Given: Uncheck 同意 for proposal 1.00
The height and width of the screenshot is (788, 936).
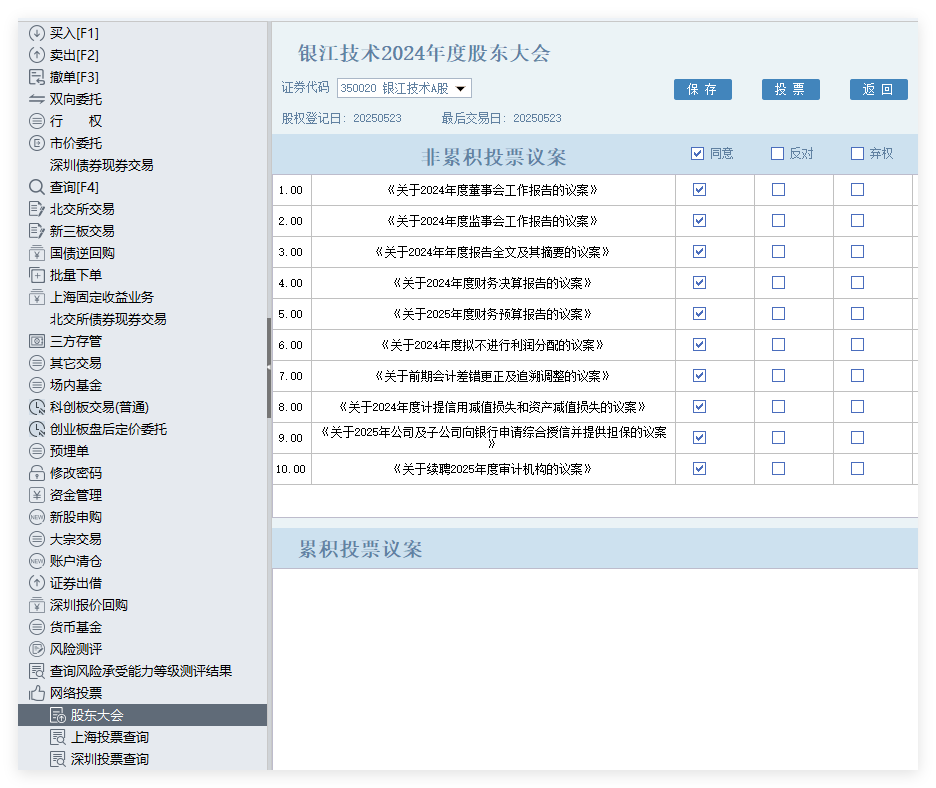Looking at the screenshot, I should click(x=700, y=190).
